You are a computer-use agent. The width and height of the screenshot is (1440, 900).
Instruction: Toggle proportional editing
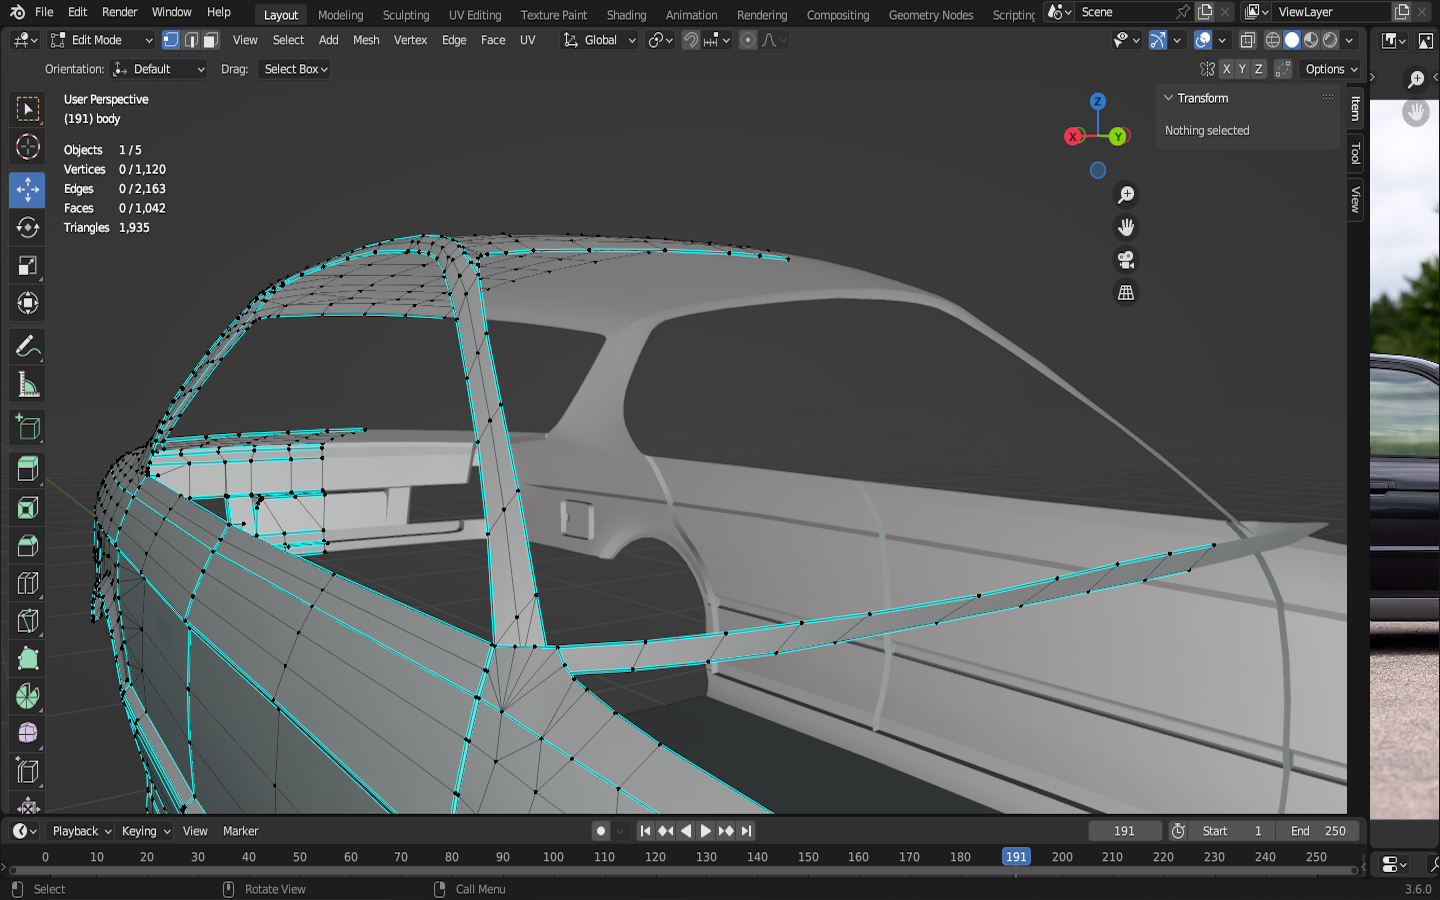(748, 40)
